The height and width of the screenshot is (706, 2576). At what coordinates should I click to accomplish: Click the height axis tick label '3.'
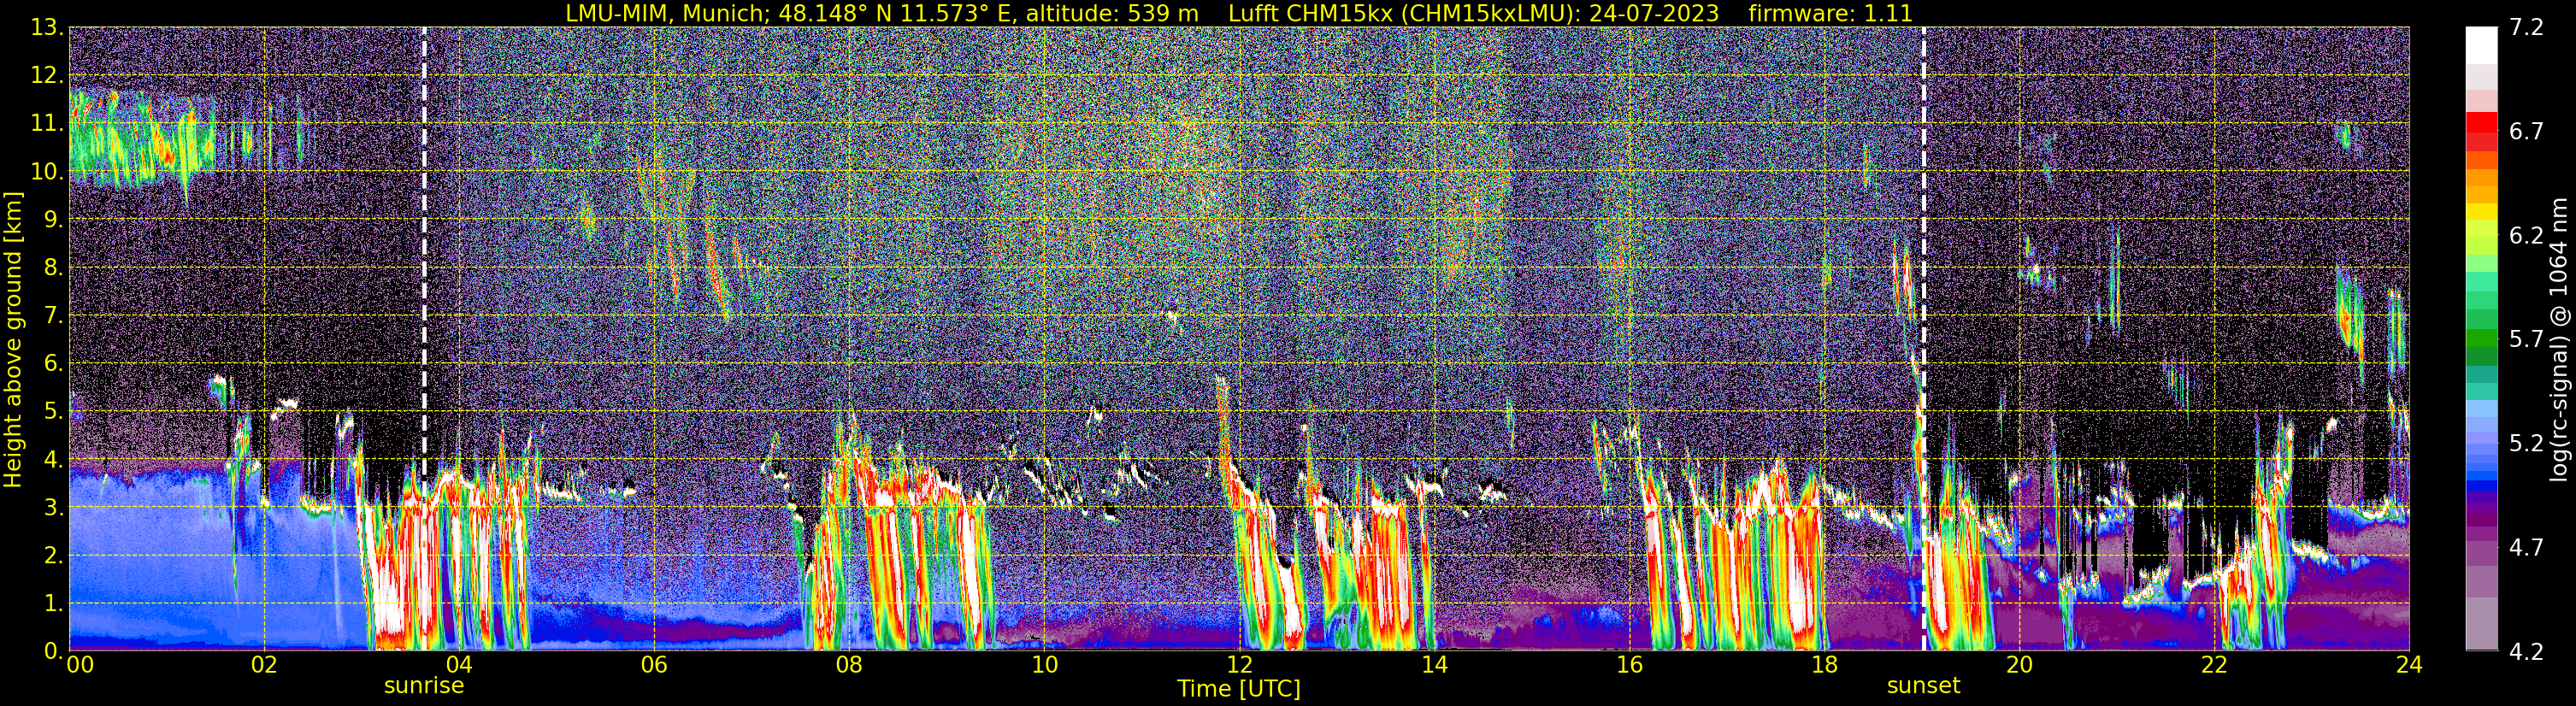[54, 507]
